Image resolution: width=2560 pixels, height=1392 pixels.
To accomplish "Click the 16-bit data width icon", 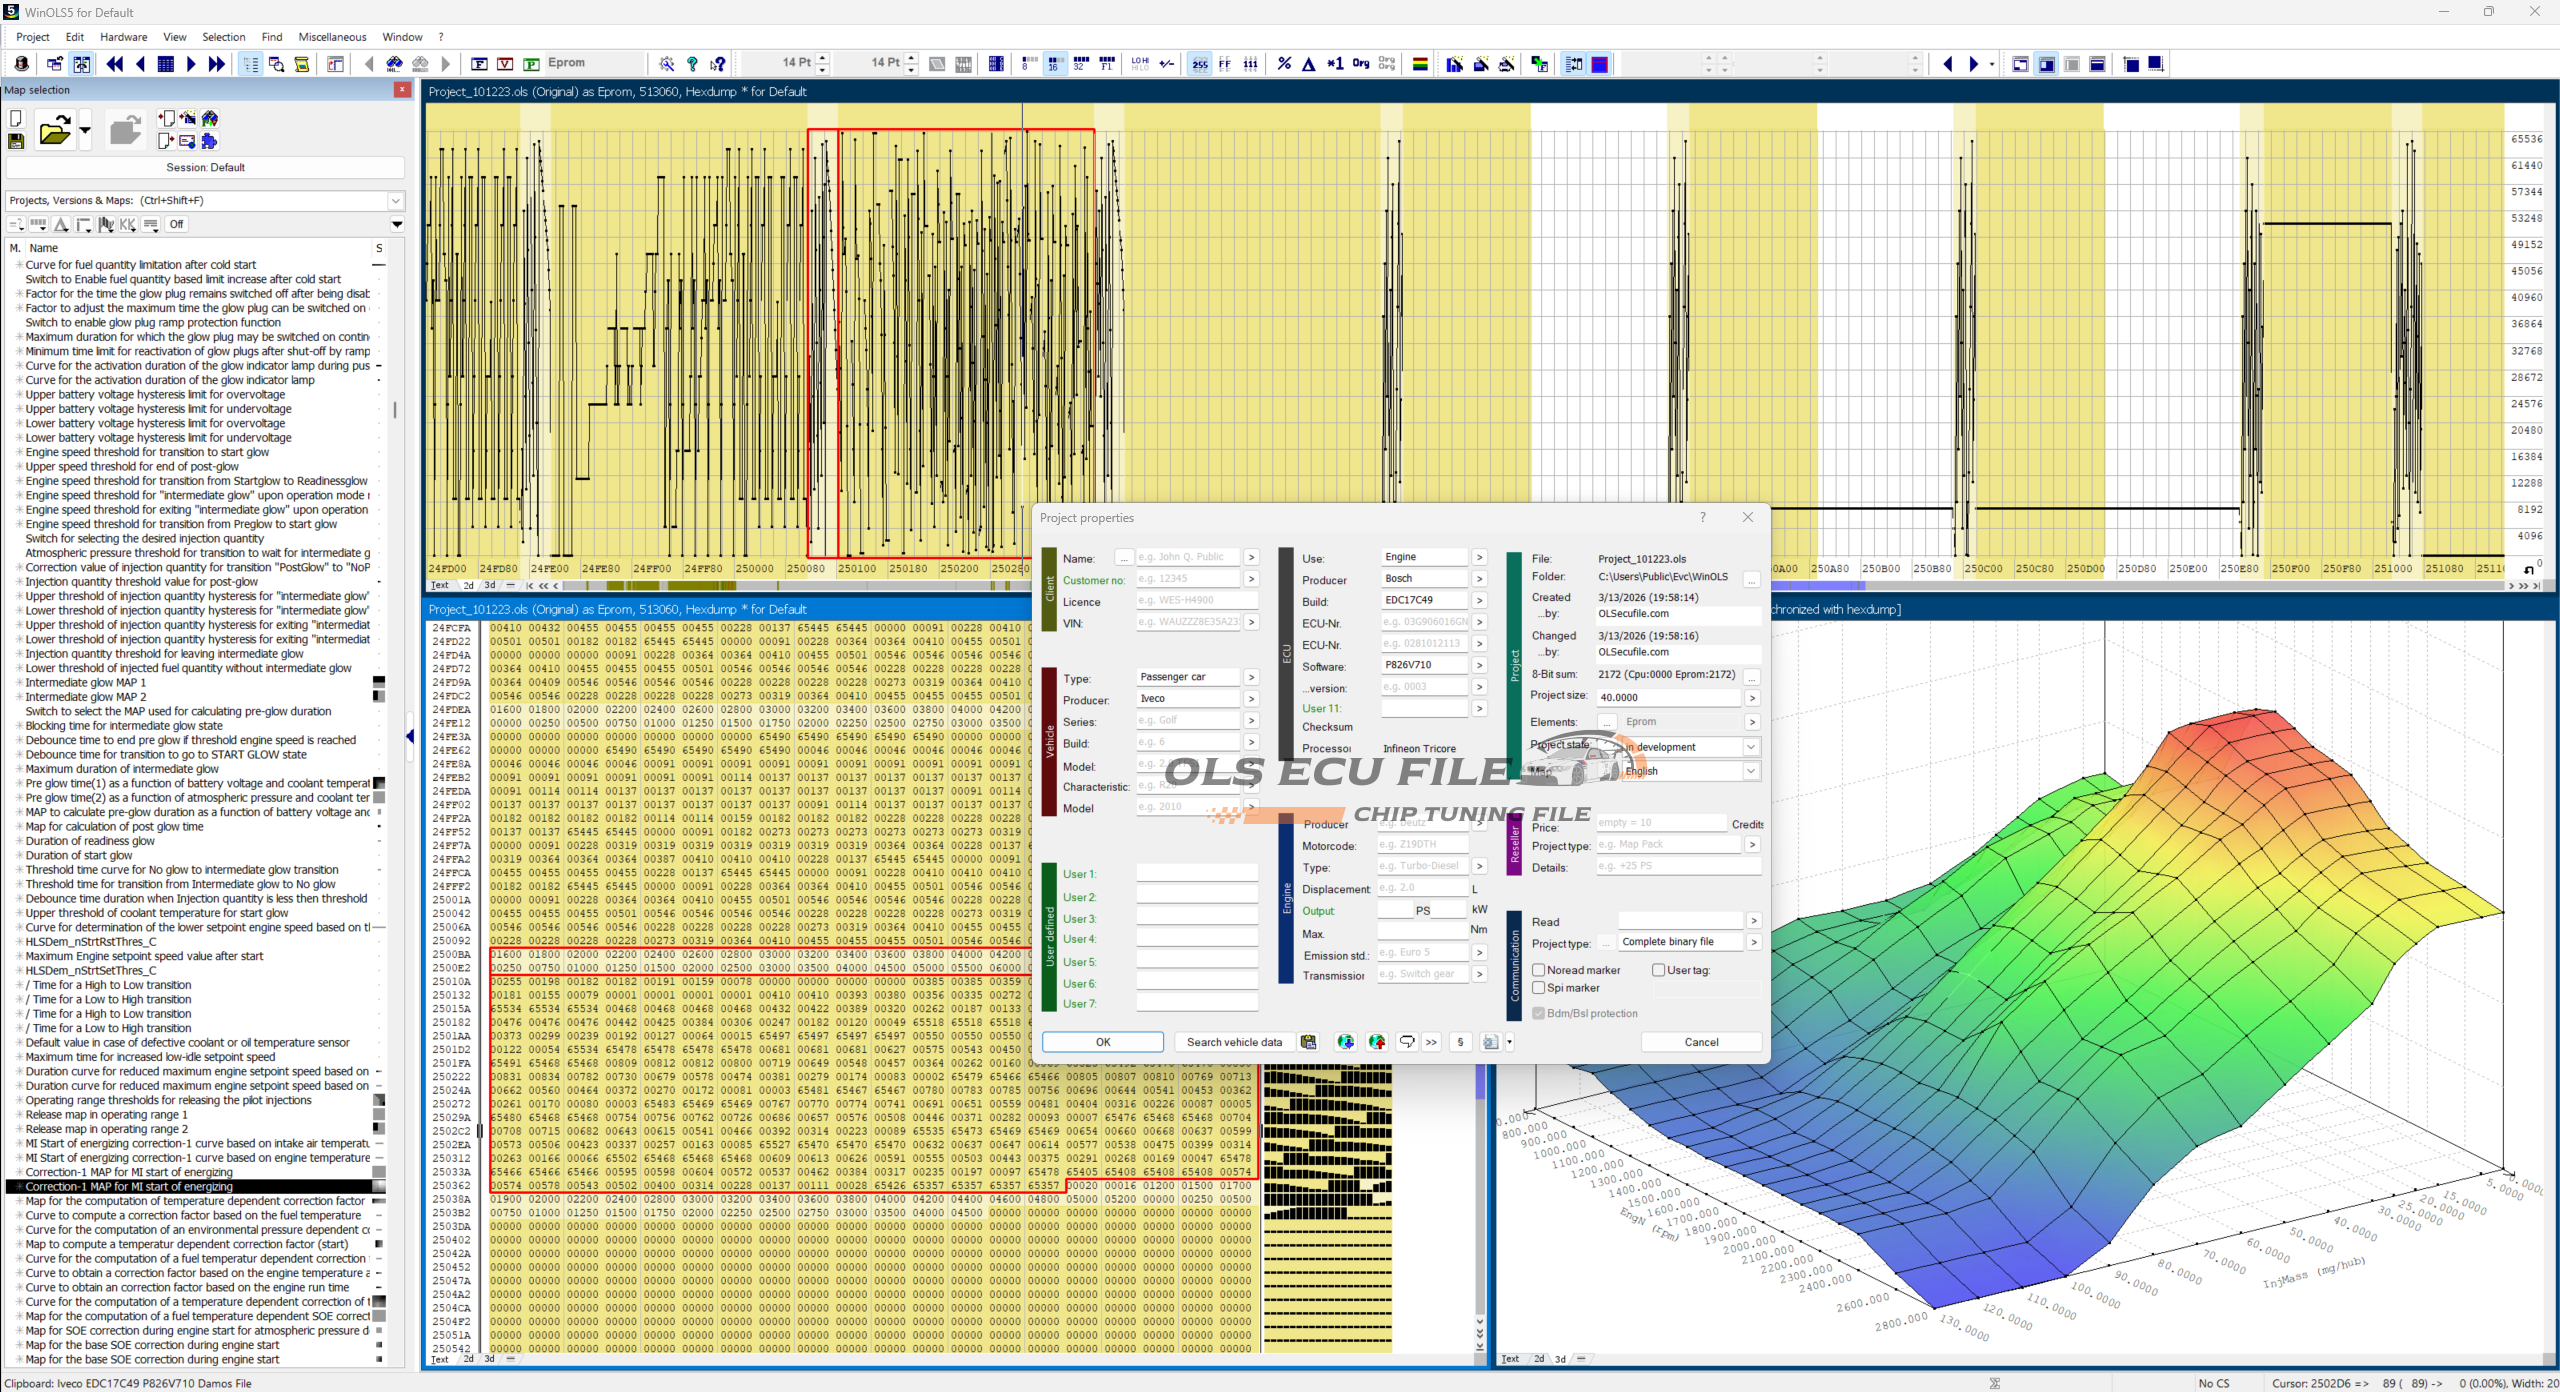I will (1054, 64).
